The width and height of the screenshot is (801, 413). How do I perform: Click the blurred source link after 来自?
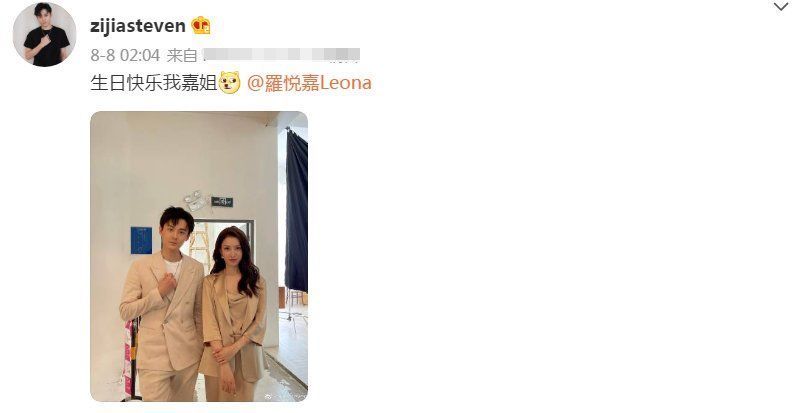click(x=281, y=55)
